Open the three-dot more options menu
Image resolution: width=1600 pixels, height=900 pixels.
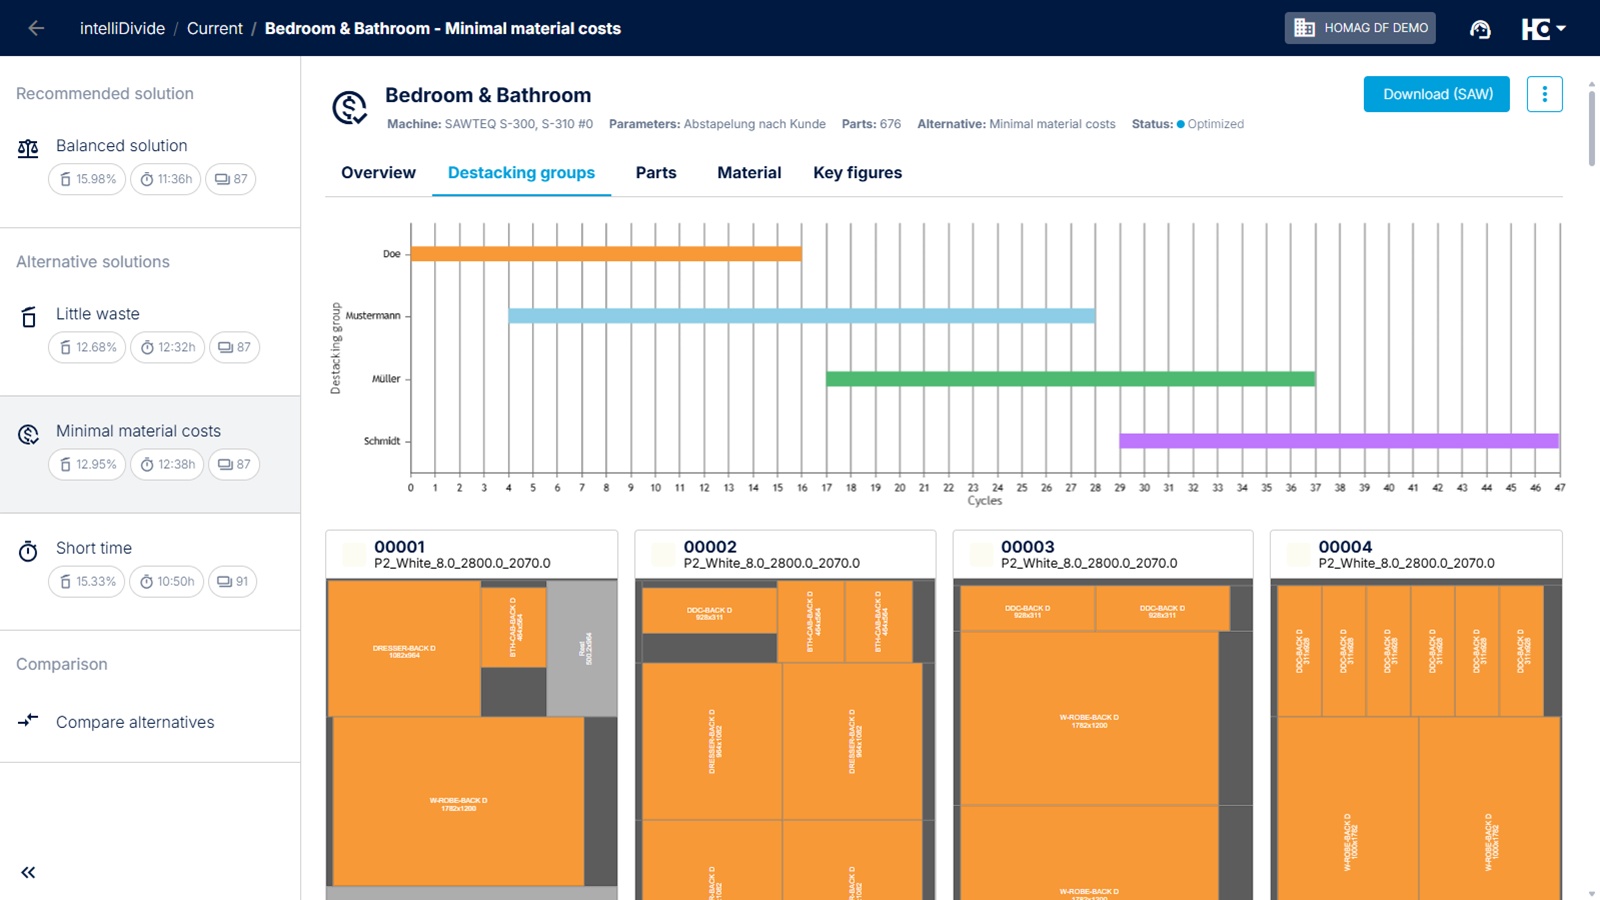coord(1544,94)
